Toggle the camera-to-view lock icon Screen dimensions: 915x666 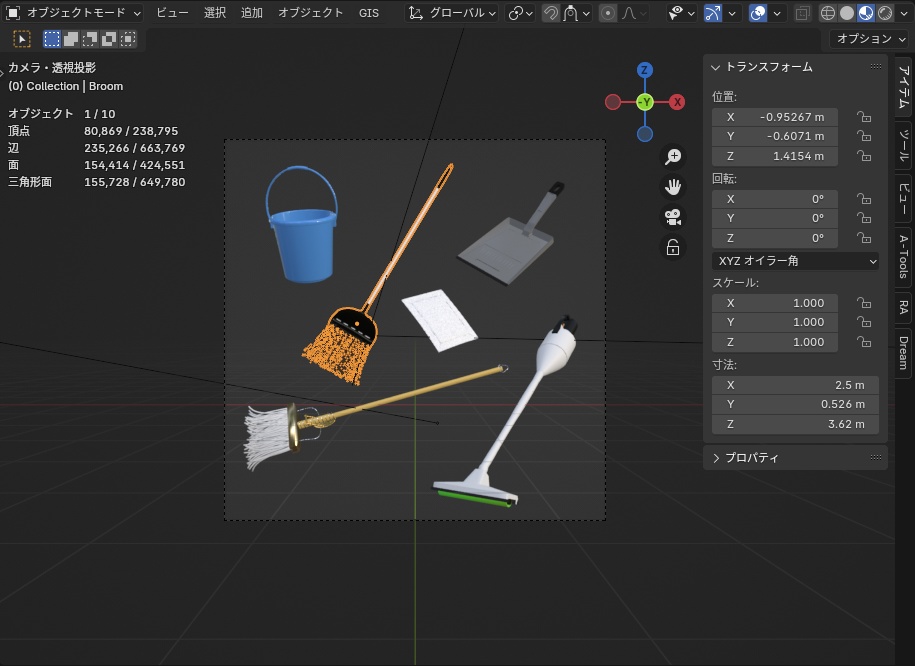[673, 247]
